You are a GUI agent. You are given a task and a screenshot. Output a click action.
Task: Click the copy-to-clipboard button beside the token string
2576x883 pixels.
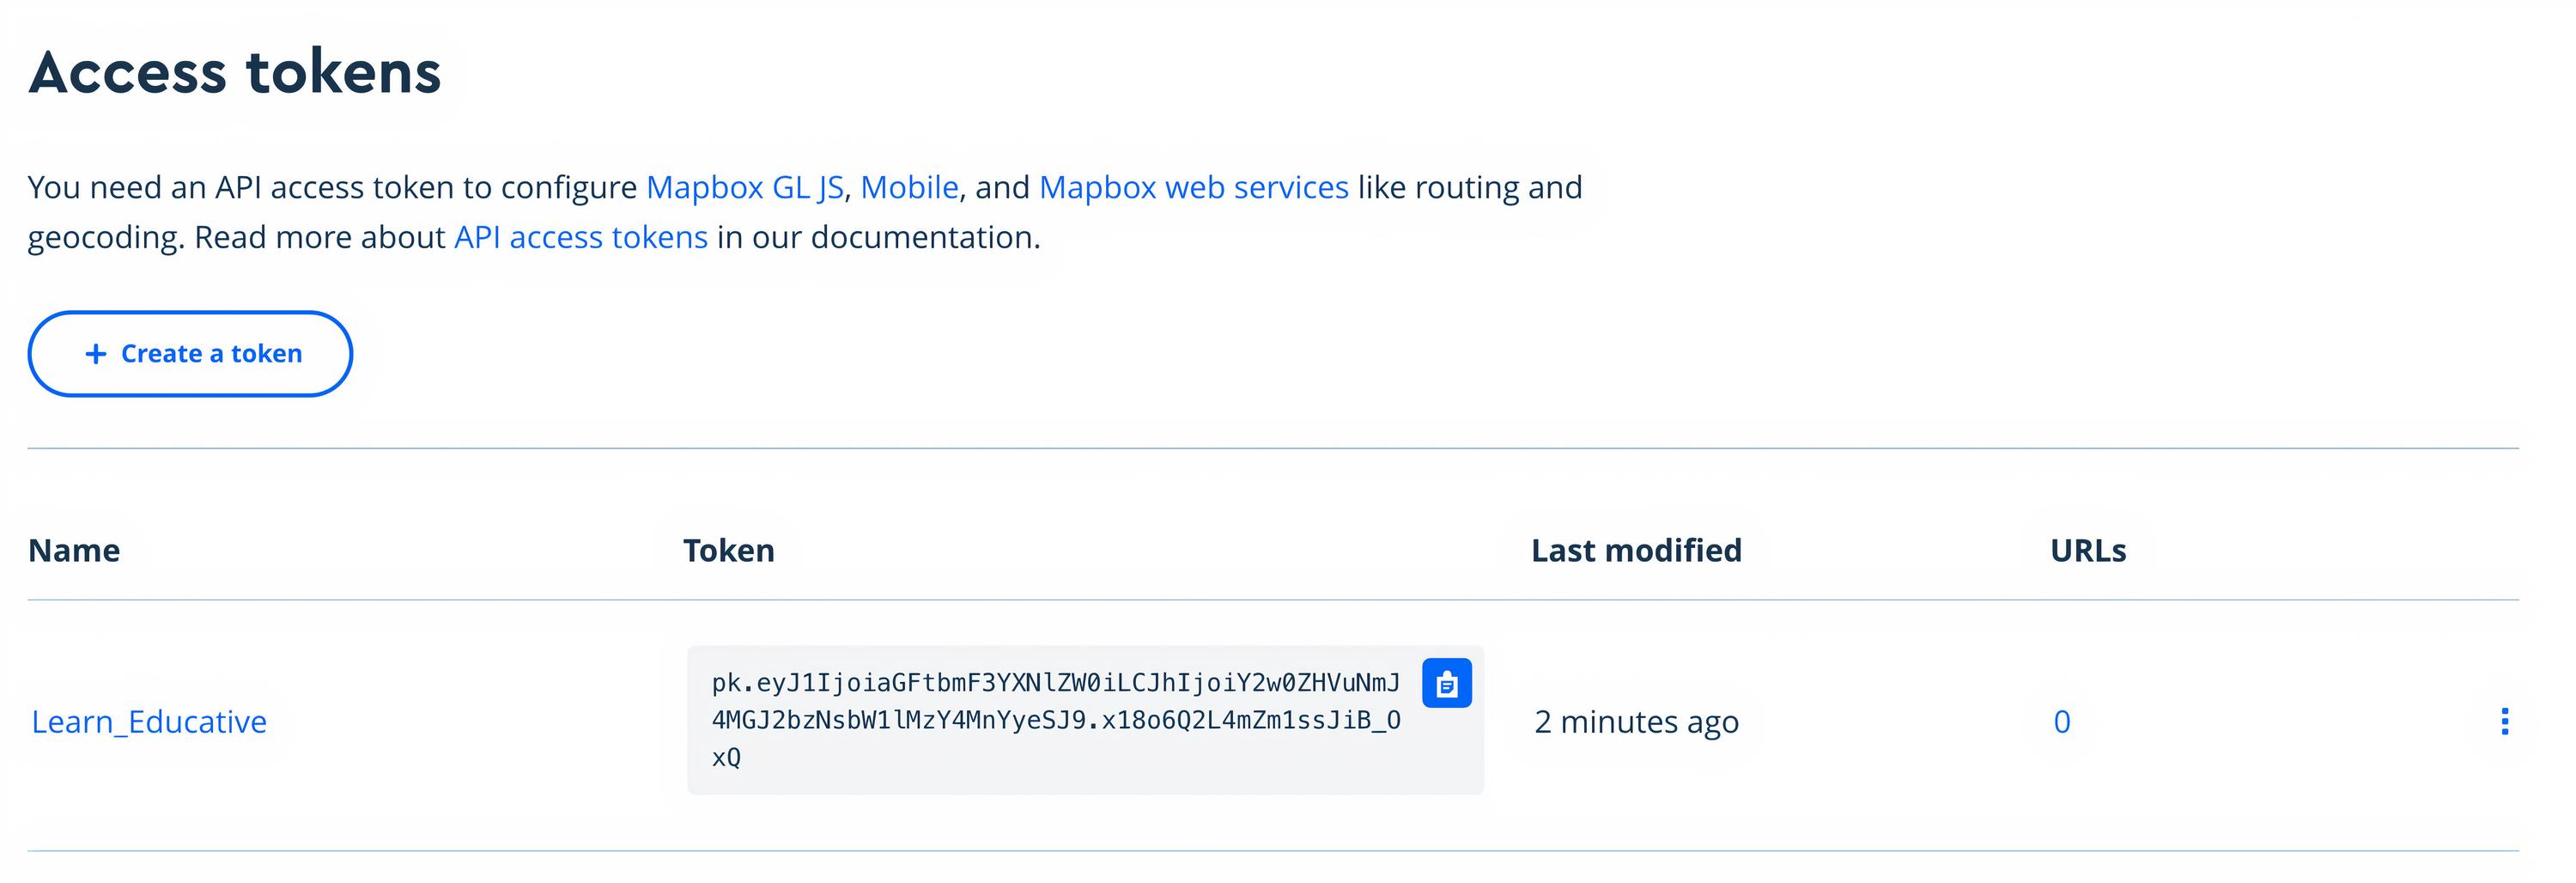[x=1446, y=683]
